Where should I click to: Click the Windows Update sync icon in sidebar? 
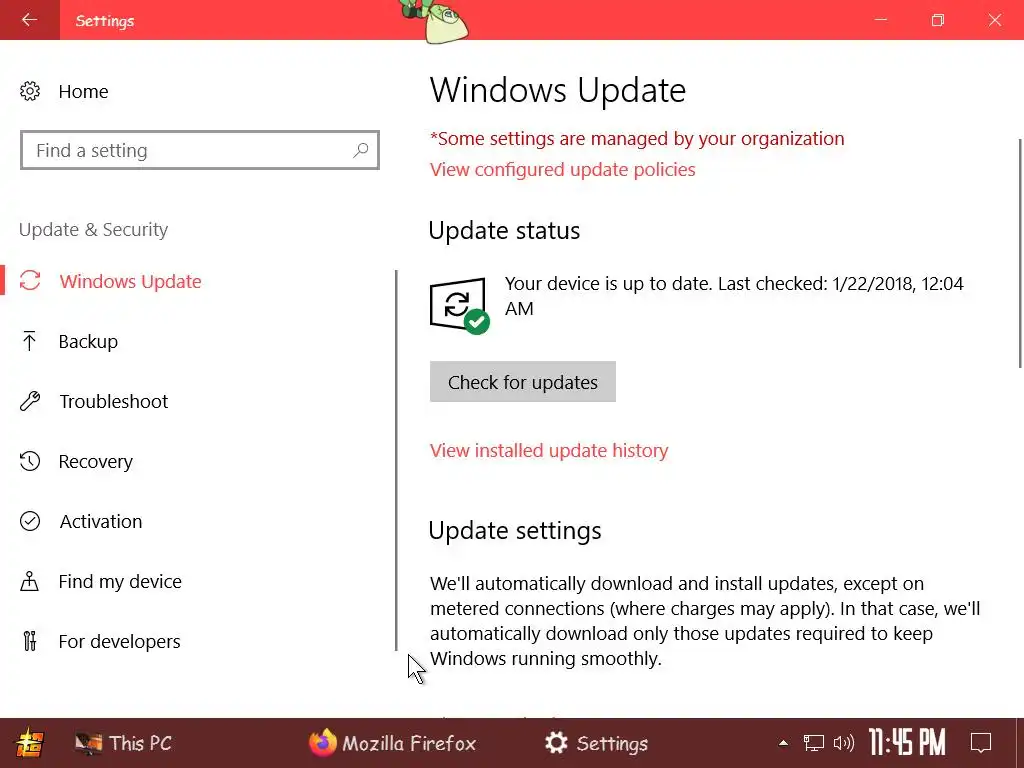(30, 281)
